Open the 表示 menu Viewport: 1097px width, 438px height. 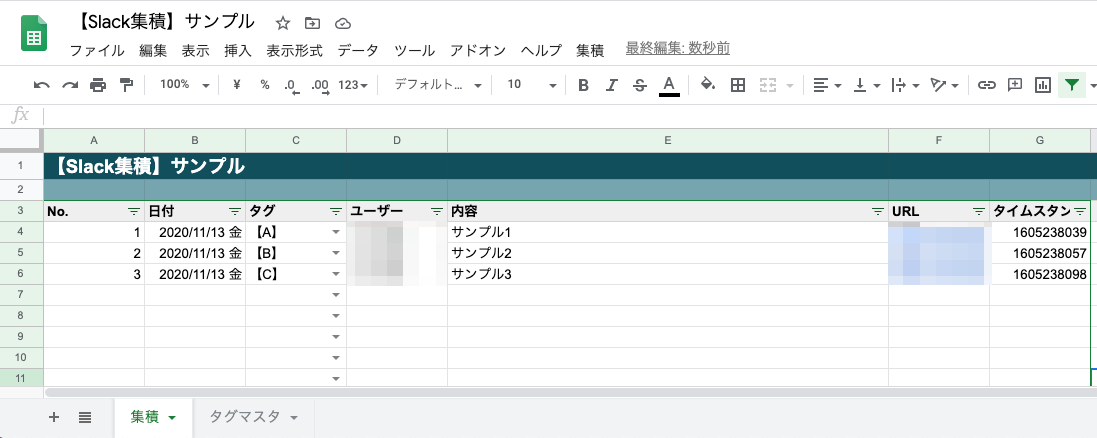pyautogui.click(x=196, y=50)
